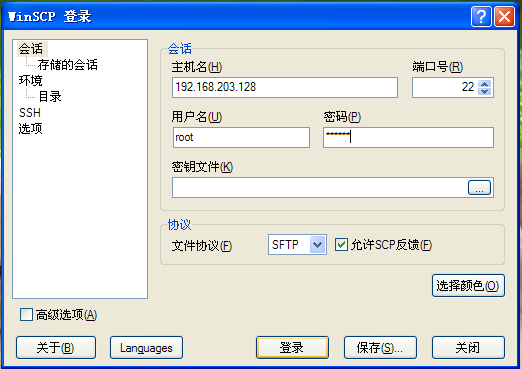Open the SSH settings tree item
The height and width of the screenshot is (369, 522).
(30, 113)
